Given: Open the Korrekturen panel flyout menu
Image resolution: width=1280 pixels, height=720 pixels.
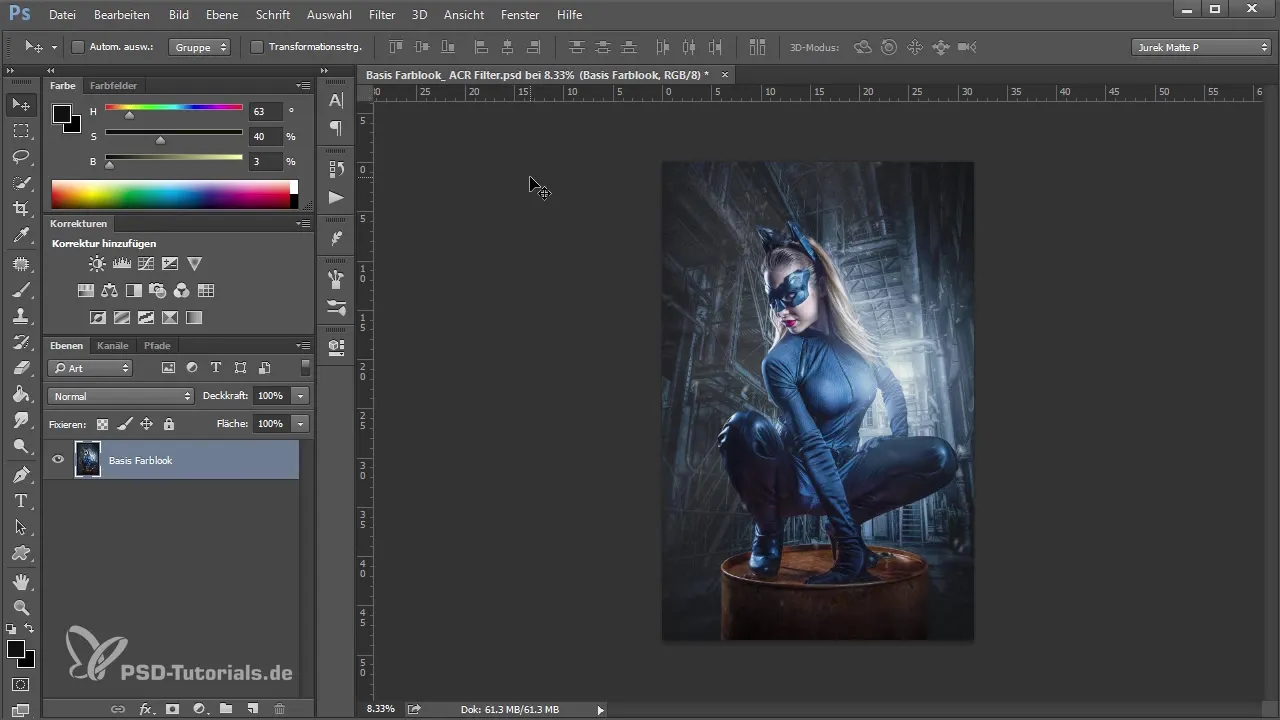Looking at the screenshot, I should (x=303, y=224).
